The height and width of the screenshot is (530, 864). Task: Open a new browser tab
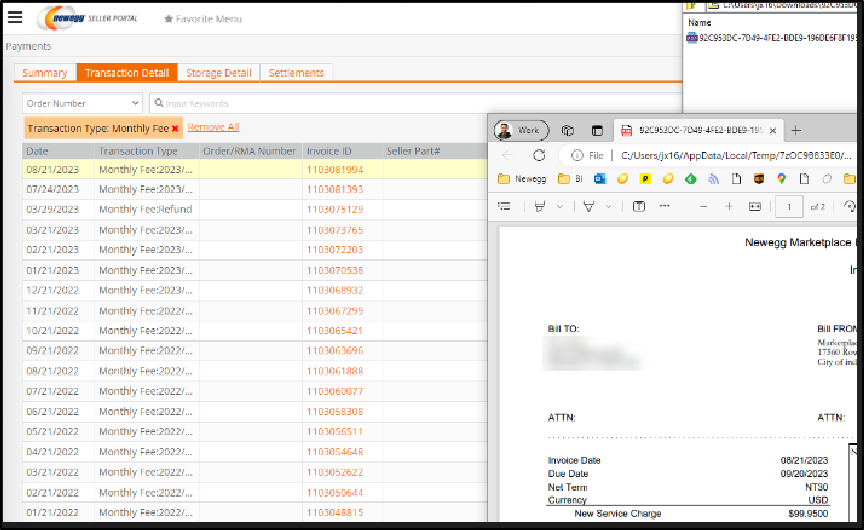796,131
